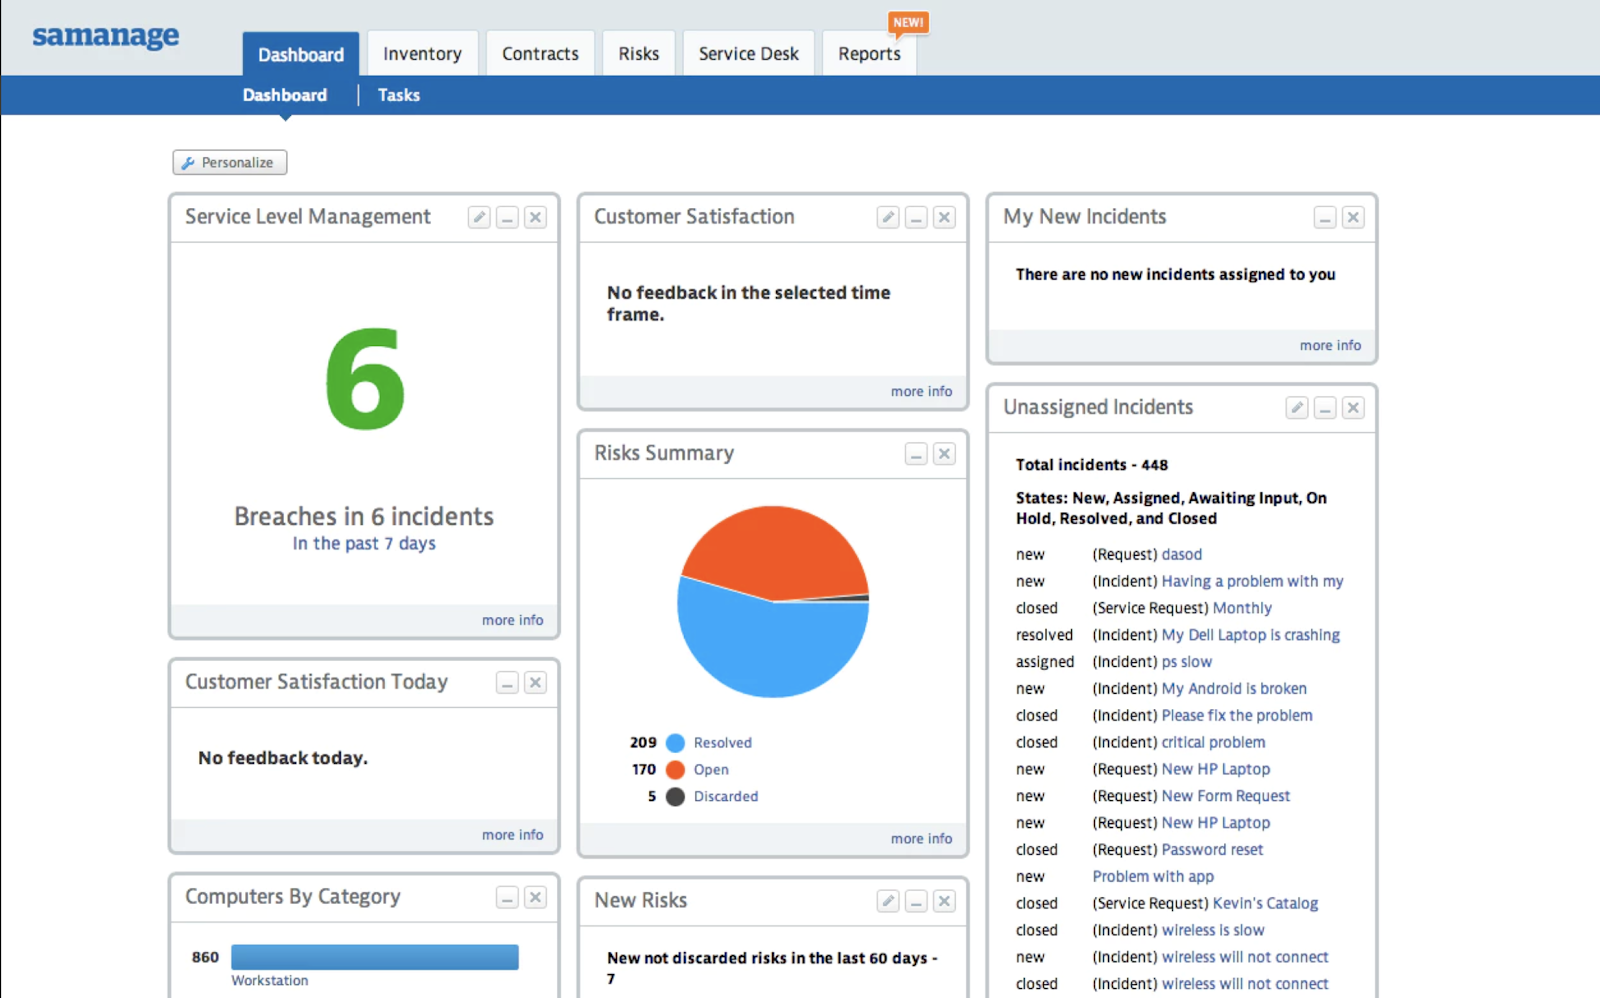The image size is (1600, 998).
Task: Click the large green 6 breaches number
Action: point(365,380)
